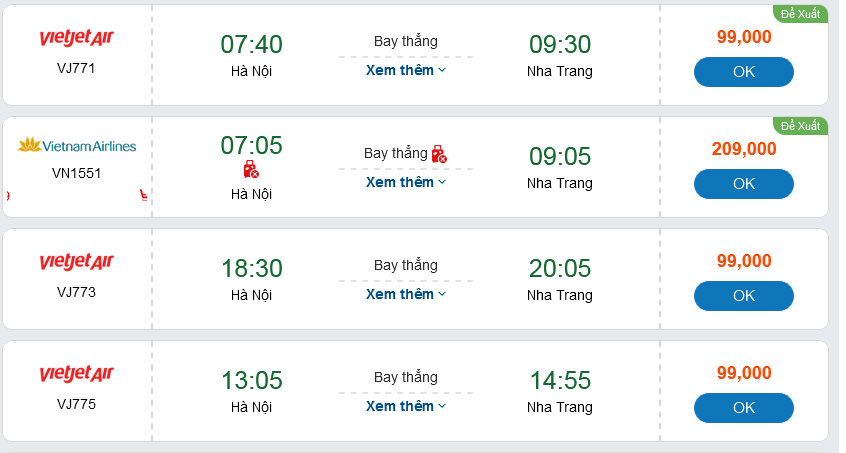This screenshot has height=453, width=846.
Task: Click the 07:40 departure time
Action: (x=251, y=45)
